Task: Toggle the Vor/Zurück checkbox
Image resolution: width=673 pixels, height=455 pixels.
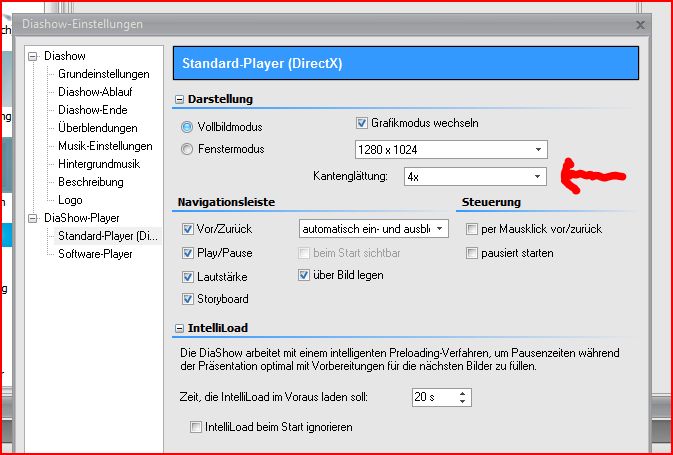Action: [188, 229]
